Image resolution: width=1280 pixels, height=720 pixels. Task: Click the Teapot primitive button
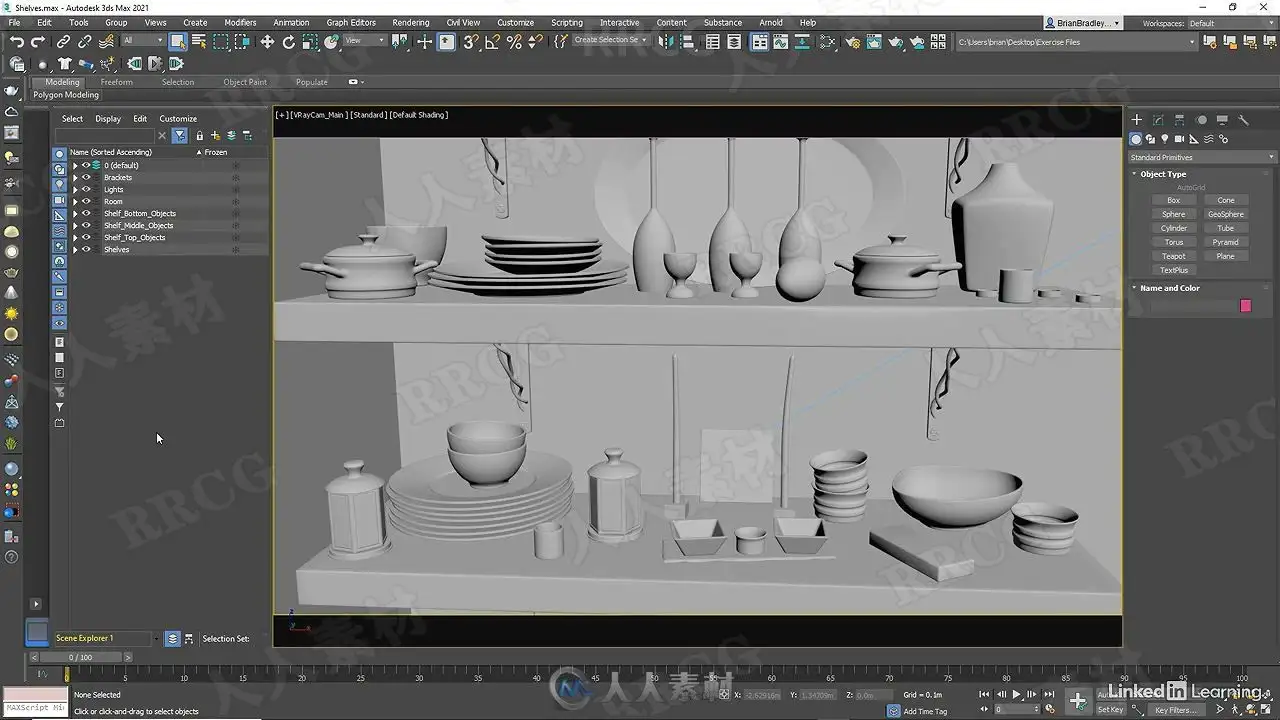[x=1174, y=256]
